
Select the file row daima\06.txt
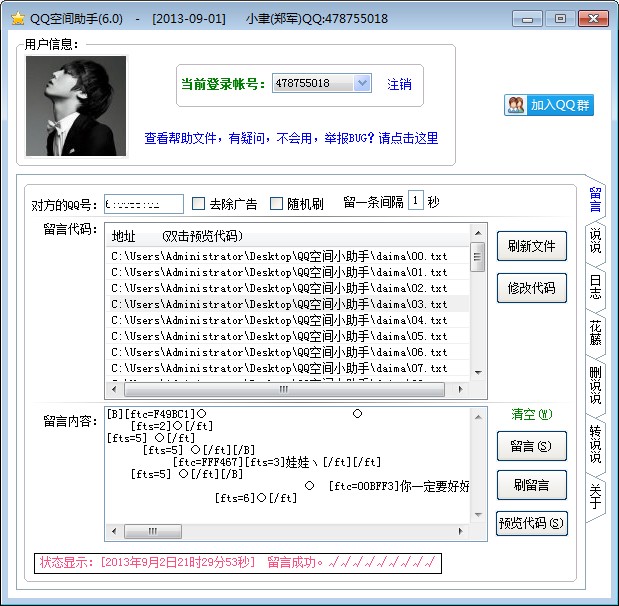[287, 352]
